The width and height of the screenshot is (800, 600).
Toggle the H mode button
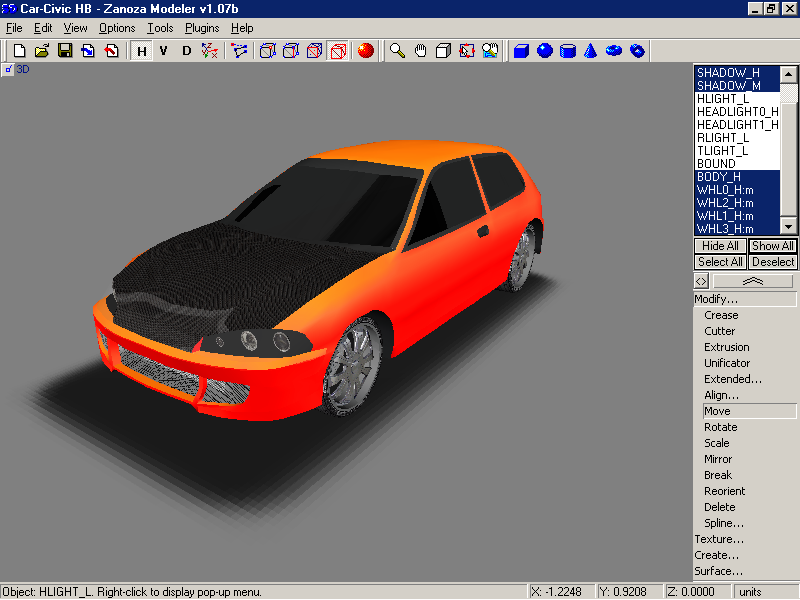click(x=141, y=50)
